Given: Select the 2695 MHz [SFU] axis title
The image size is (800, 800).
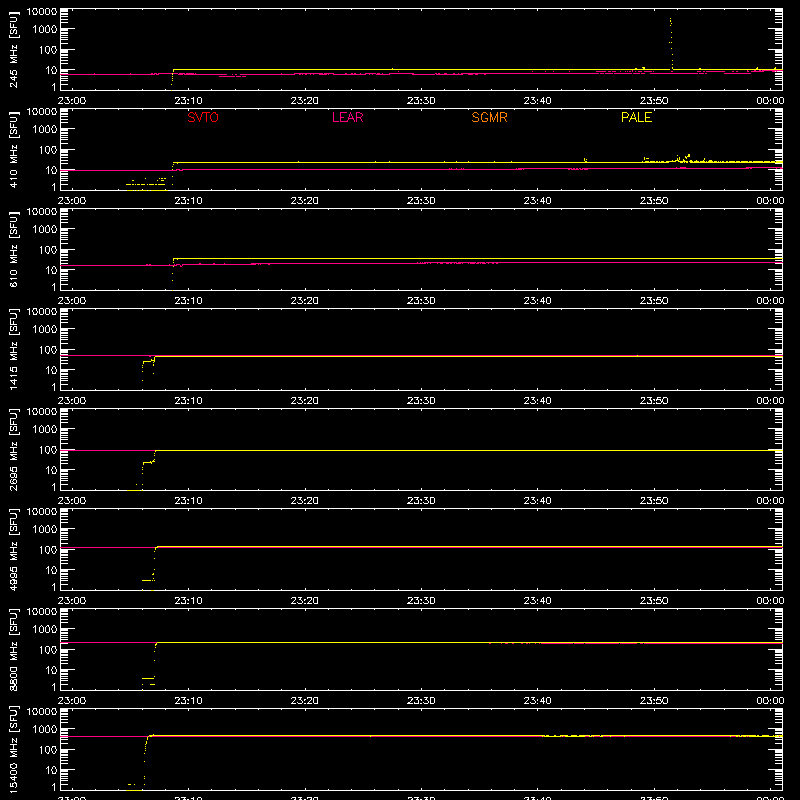Looking at the screenshot, I should coord(13,449).
